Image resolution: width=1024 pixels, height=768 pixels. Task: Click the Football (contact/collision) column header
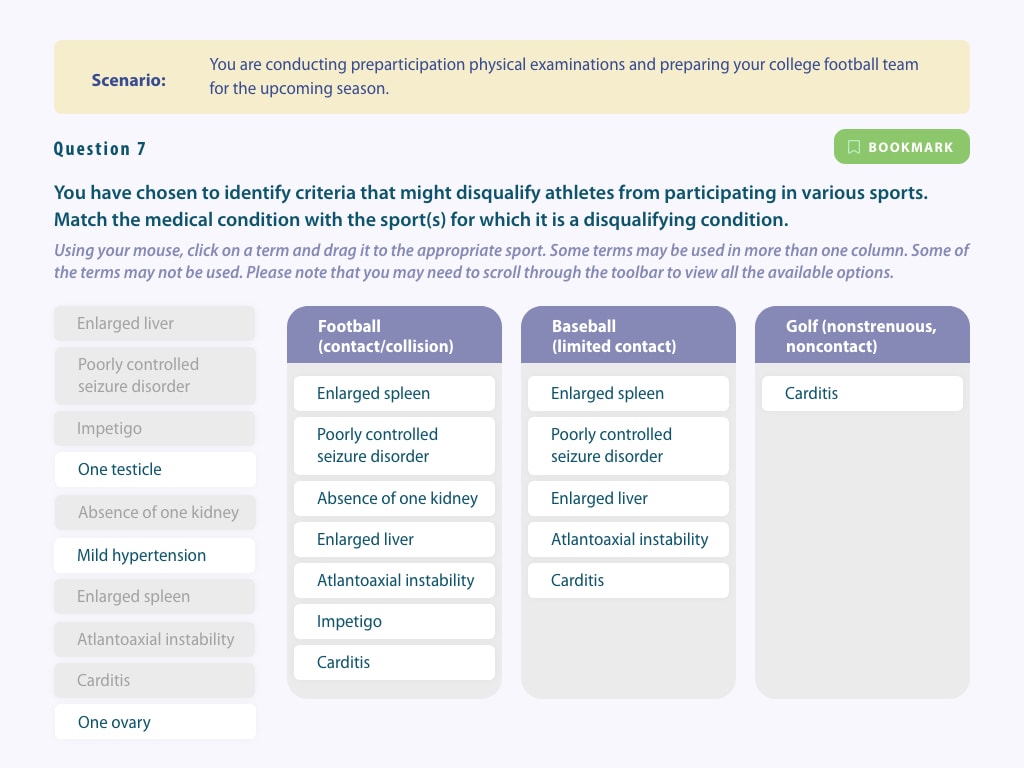(394, 335)
